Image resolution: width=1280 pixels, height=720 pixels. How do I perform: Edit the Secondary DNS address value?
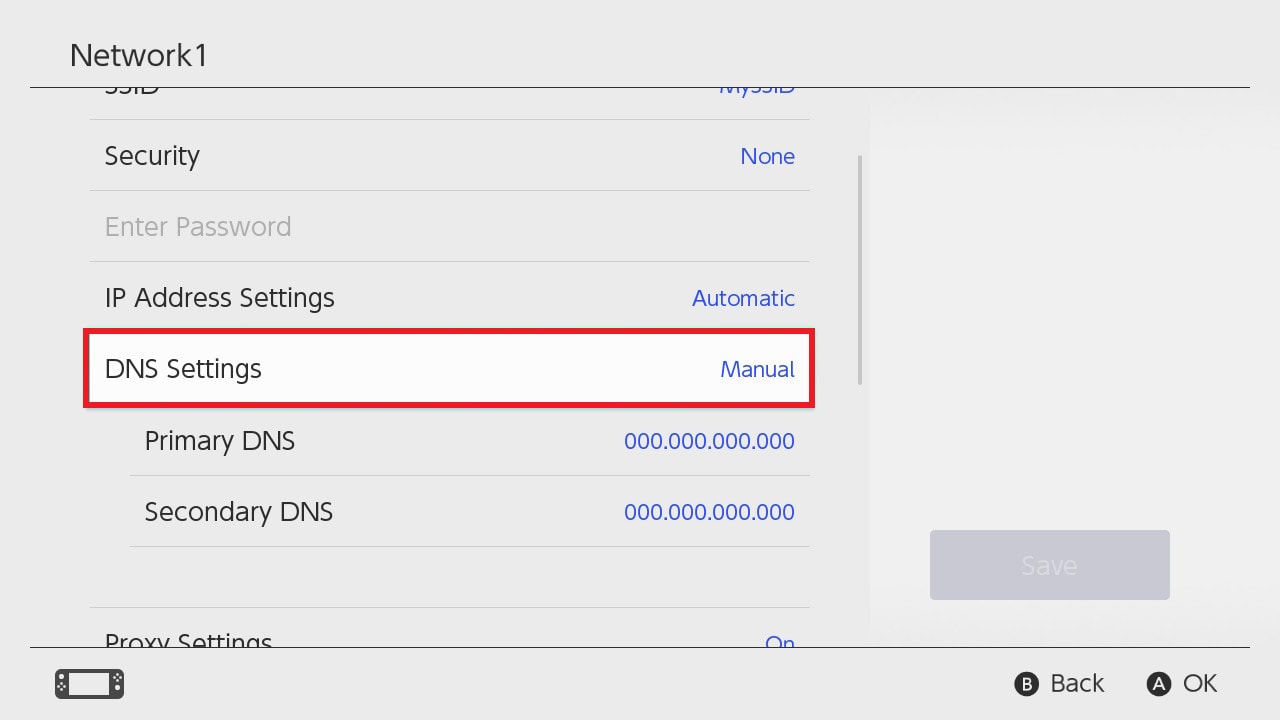coord(709,513)
